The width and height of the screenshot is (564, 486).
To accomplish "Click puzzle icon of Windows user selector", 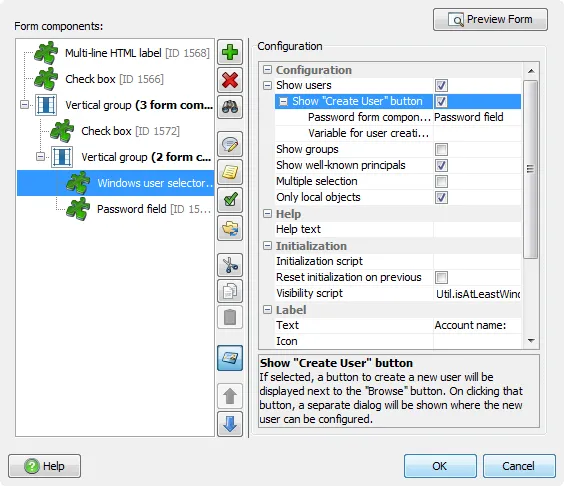I will (78, 183).
